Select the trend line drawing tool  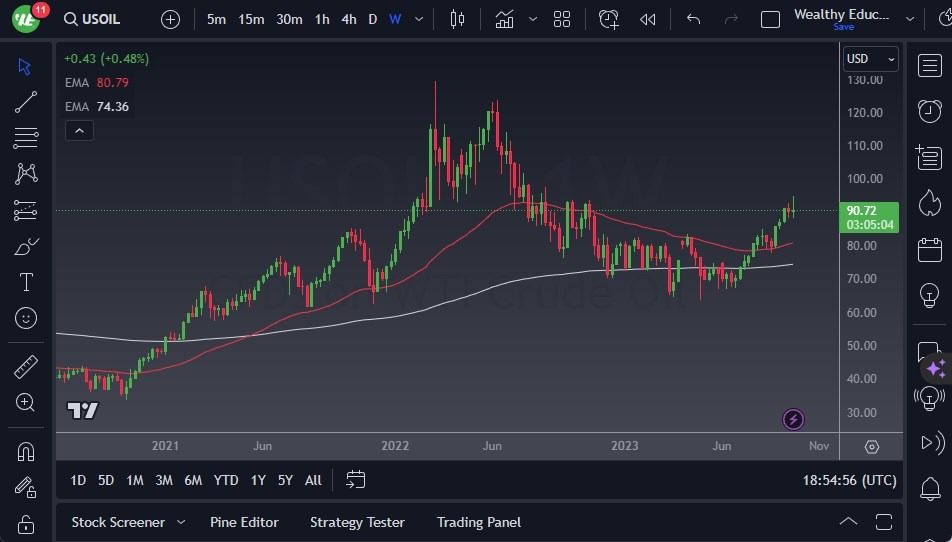pyautogui.click(x=26, y=102)
